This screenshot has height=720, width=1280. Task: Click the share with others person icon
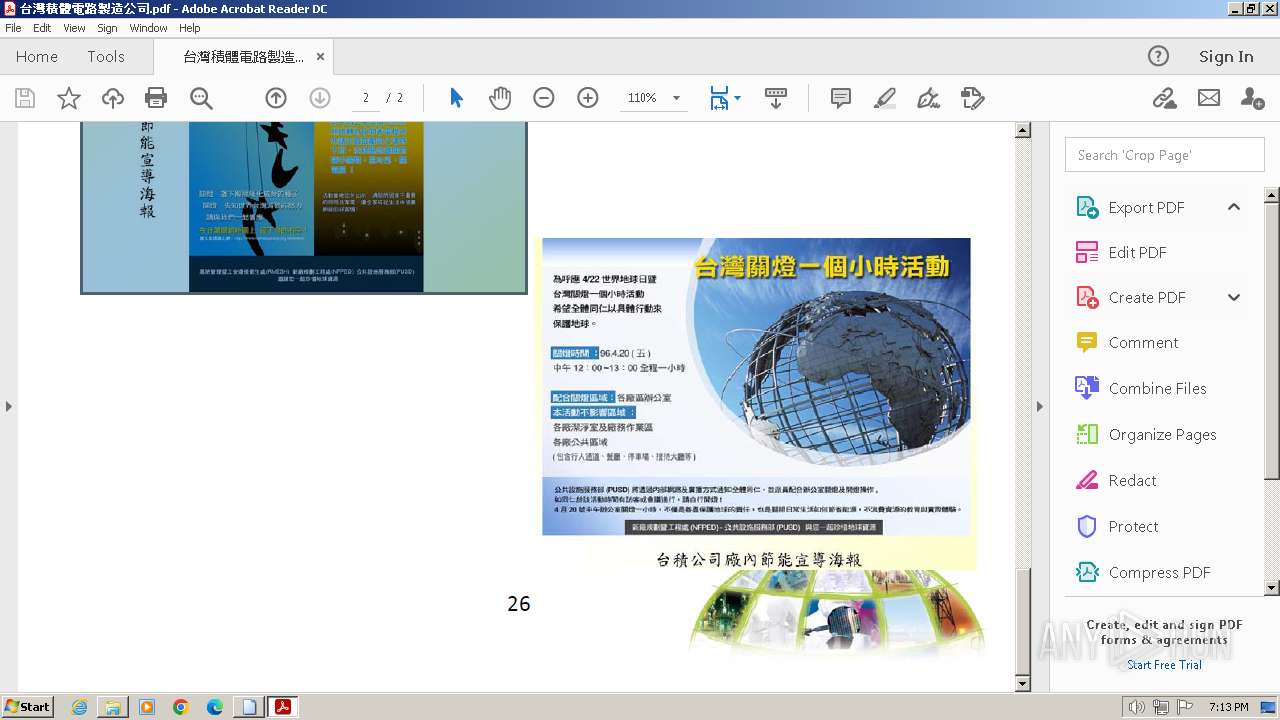[x=1252, y=98]
